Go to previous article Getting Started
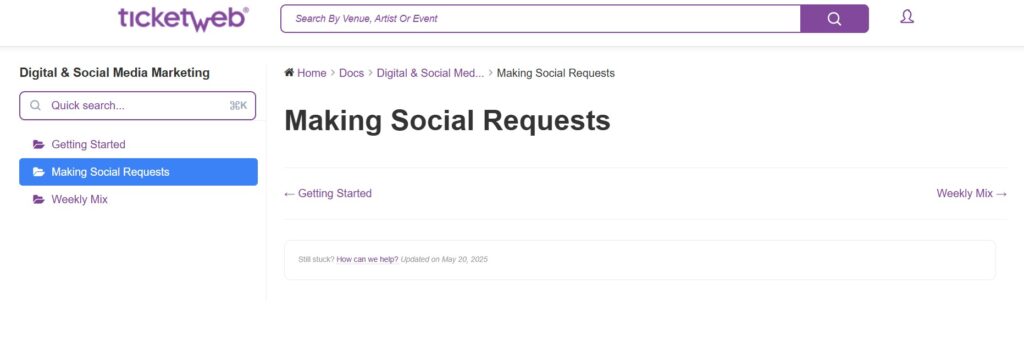 click(328, 193)
